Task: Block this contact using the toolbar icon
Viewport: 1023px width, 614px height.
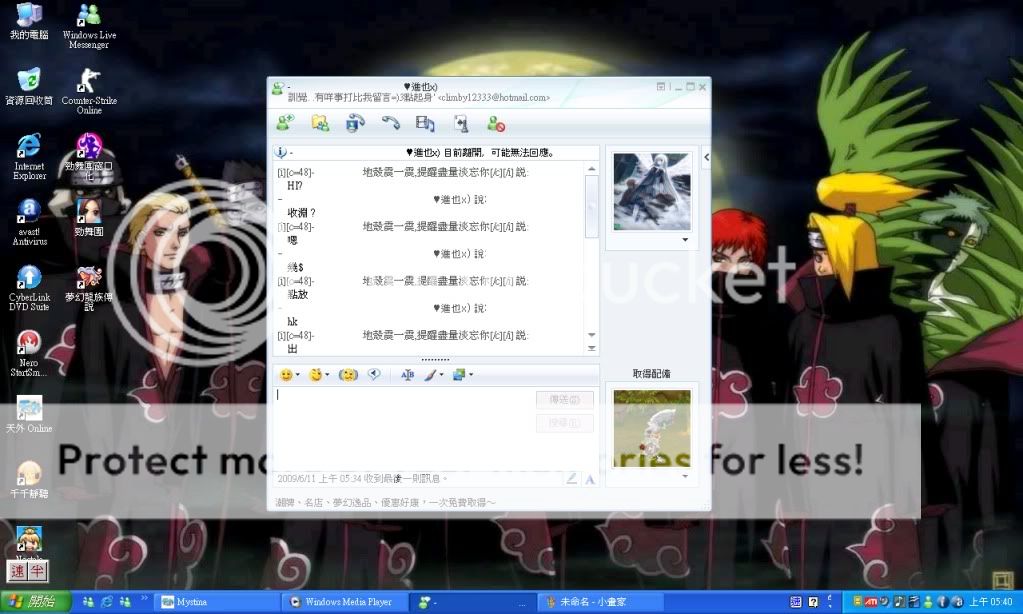Action: tap(495, 123)
